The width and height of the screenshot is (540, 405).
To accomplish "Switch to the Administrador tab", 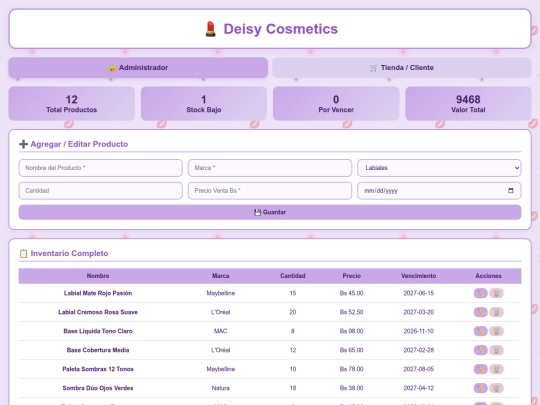I will pyautogui.click(x=138, y=68).
